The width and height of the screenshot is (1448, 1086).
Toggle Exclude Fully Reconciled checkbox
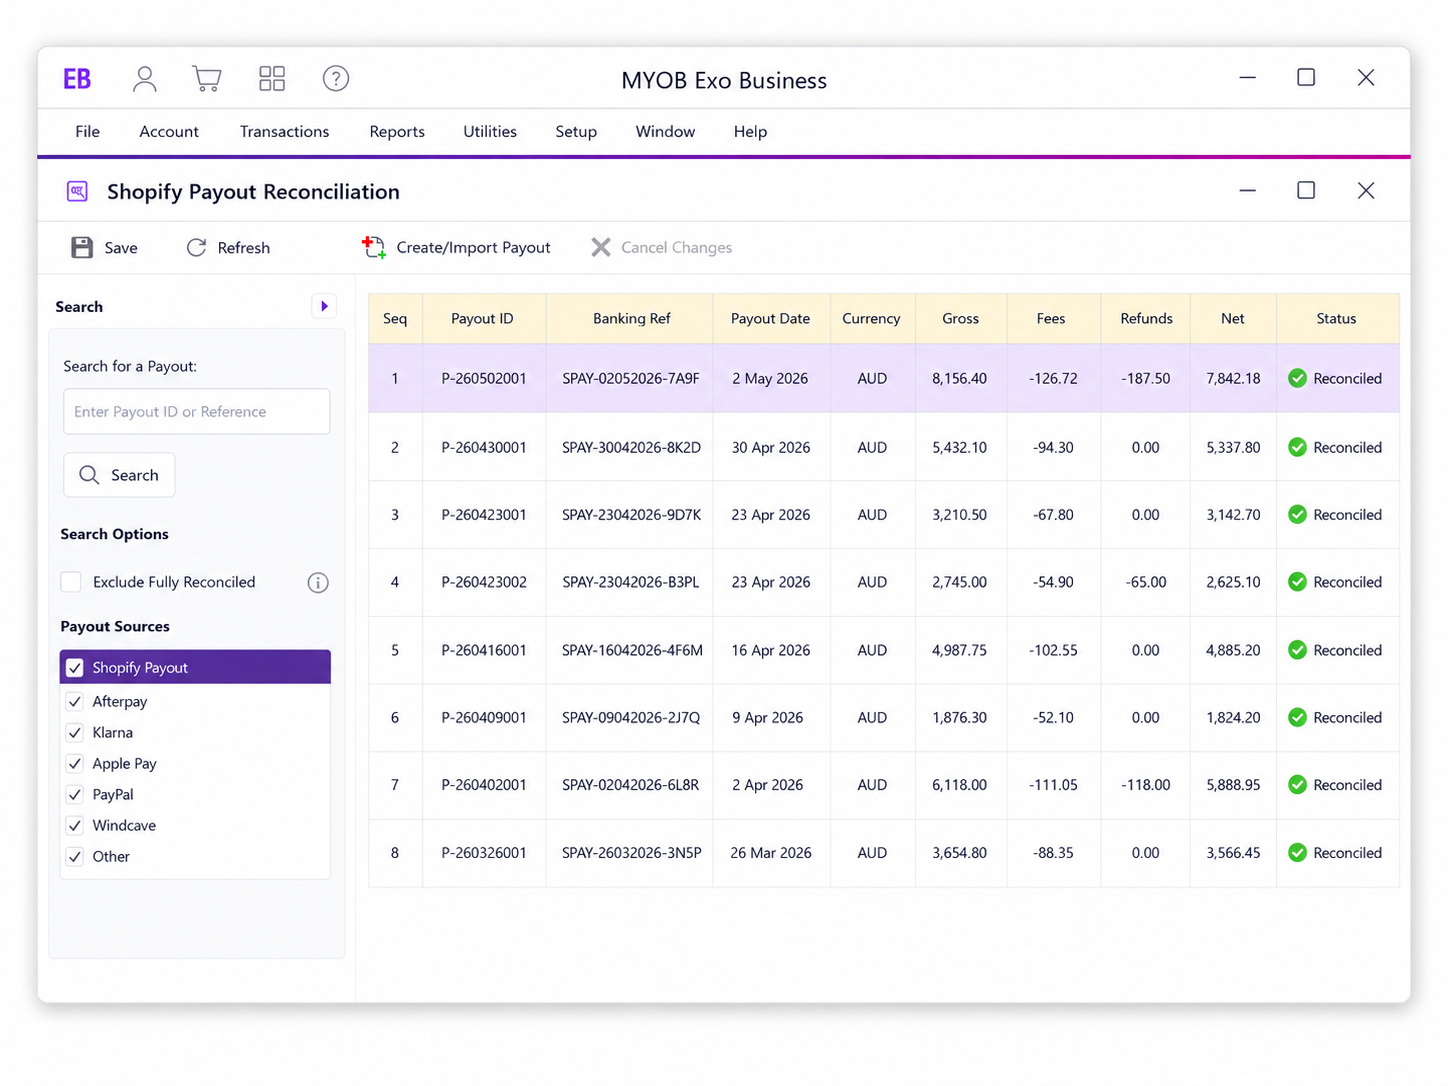[x=71, y=582]
